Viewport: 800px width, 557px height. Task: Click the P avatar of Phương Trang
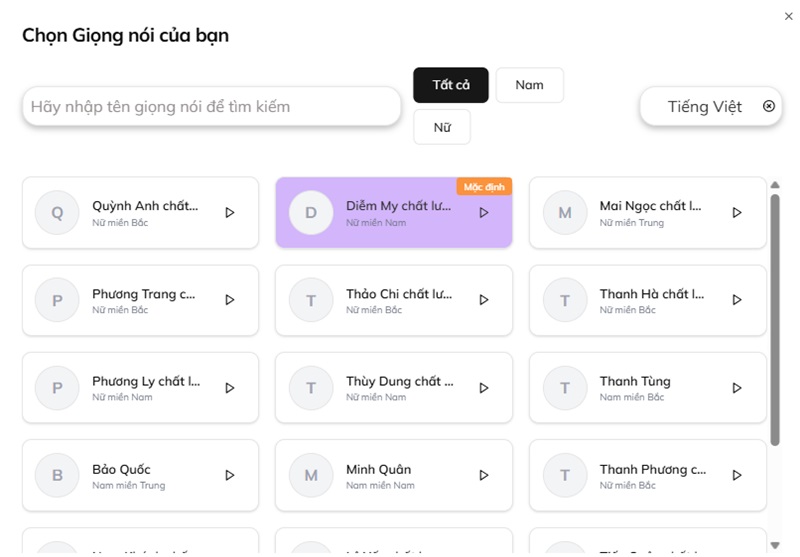[57, 300]
